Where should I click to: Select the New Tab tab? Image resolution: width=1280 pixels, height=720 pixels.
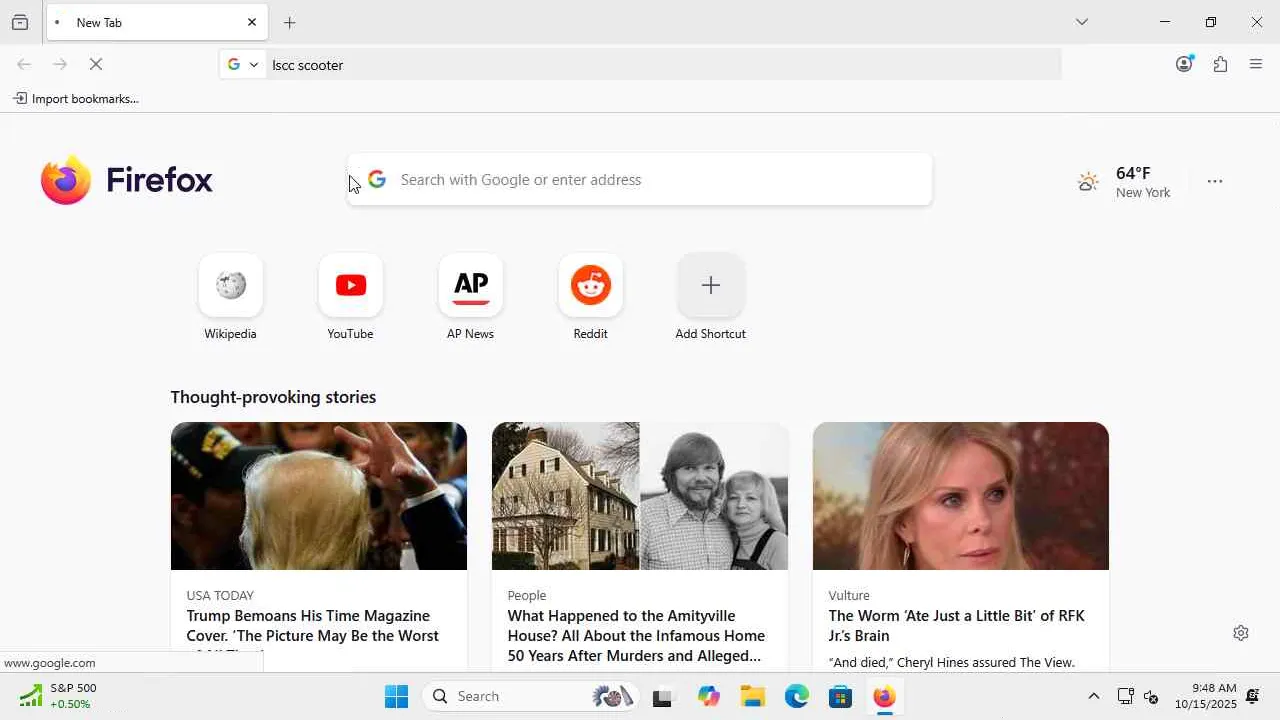click(157, 22)
